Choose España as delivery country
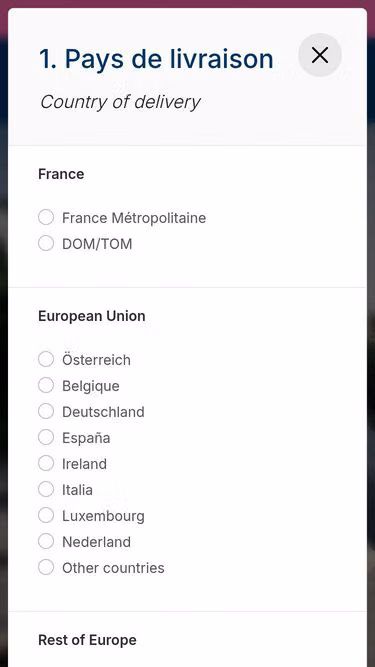This screenshot has height=667, width=375. coord(46,437)
